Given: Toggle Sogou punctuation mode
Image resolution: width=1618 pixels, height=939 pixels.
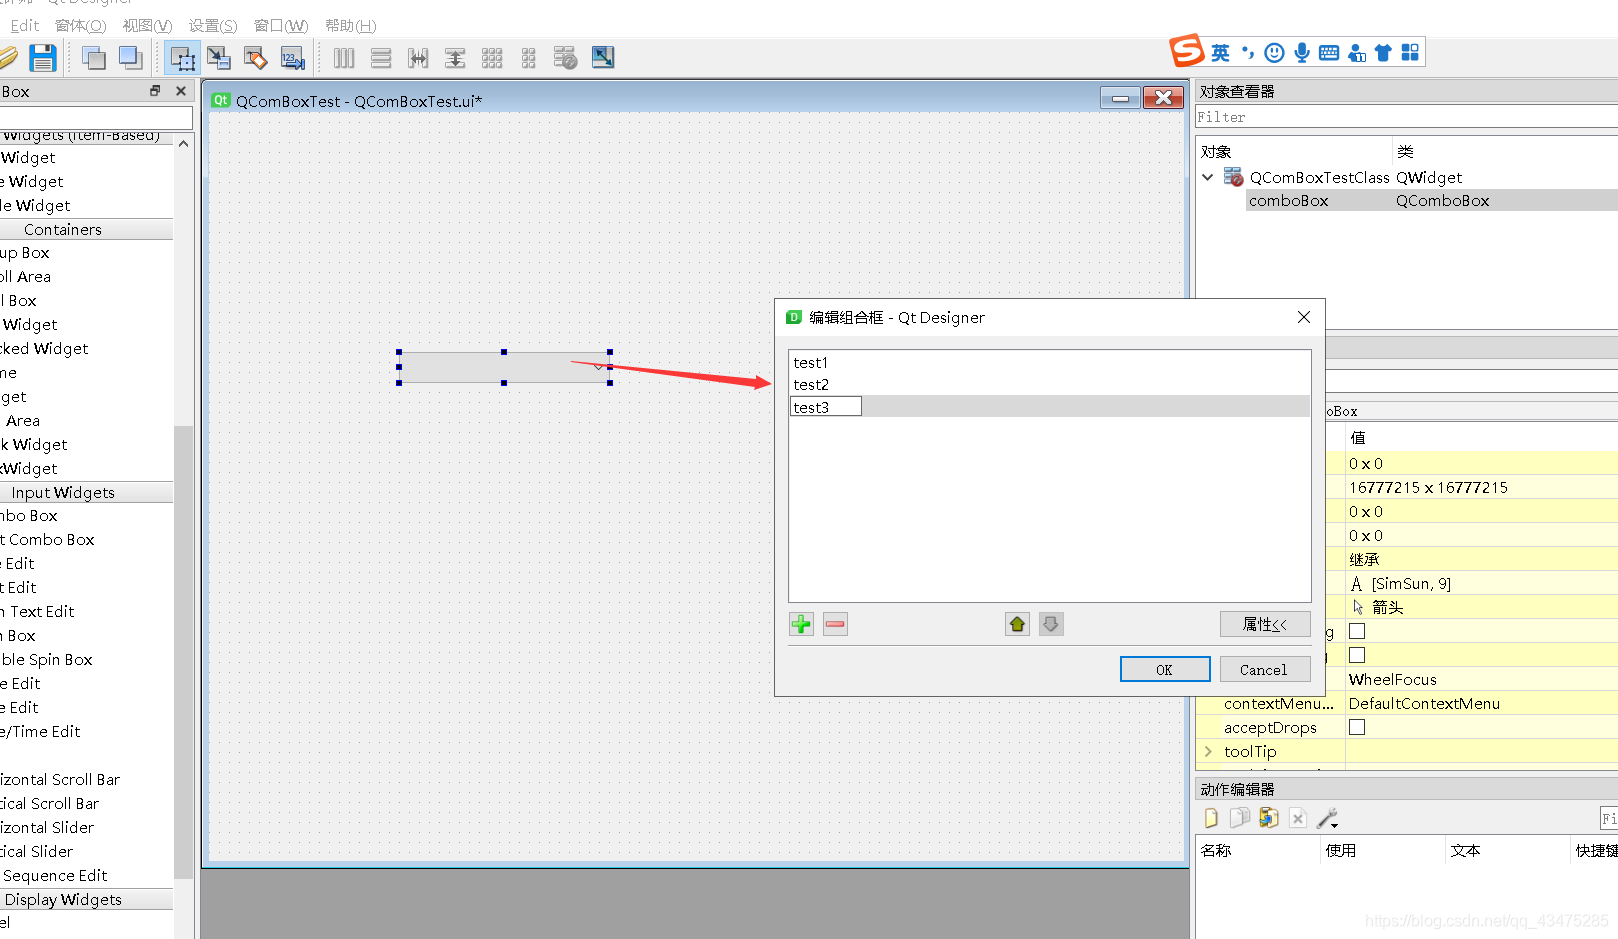Looking at the screenshot, I should pos(1248,53).
